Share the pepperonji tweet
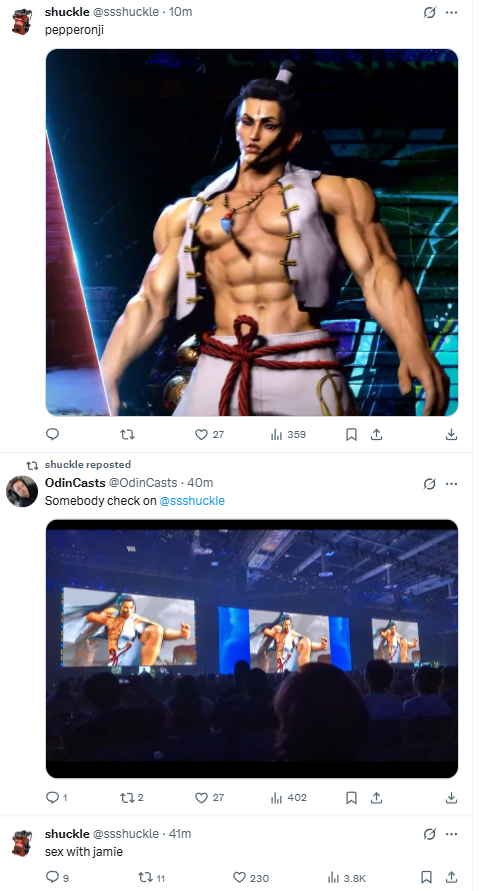Viewport: 484px width, 891px height. (x=376, y=435)
